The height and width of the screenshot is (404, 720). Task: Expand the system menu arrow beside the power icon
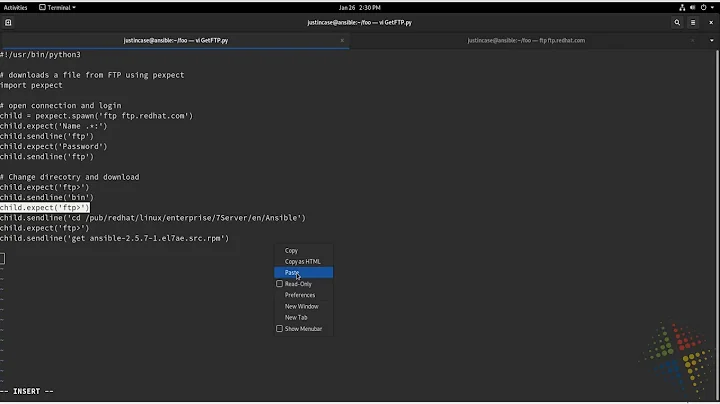(x=710, y=7)
